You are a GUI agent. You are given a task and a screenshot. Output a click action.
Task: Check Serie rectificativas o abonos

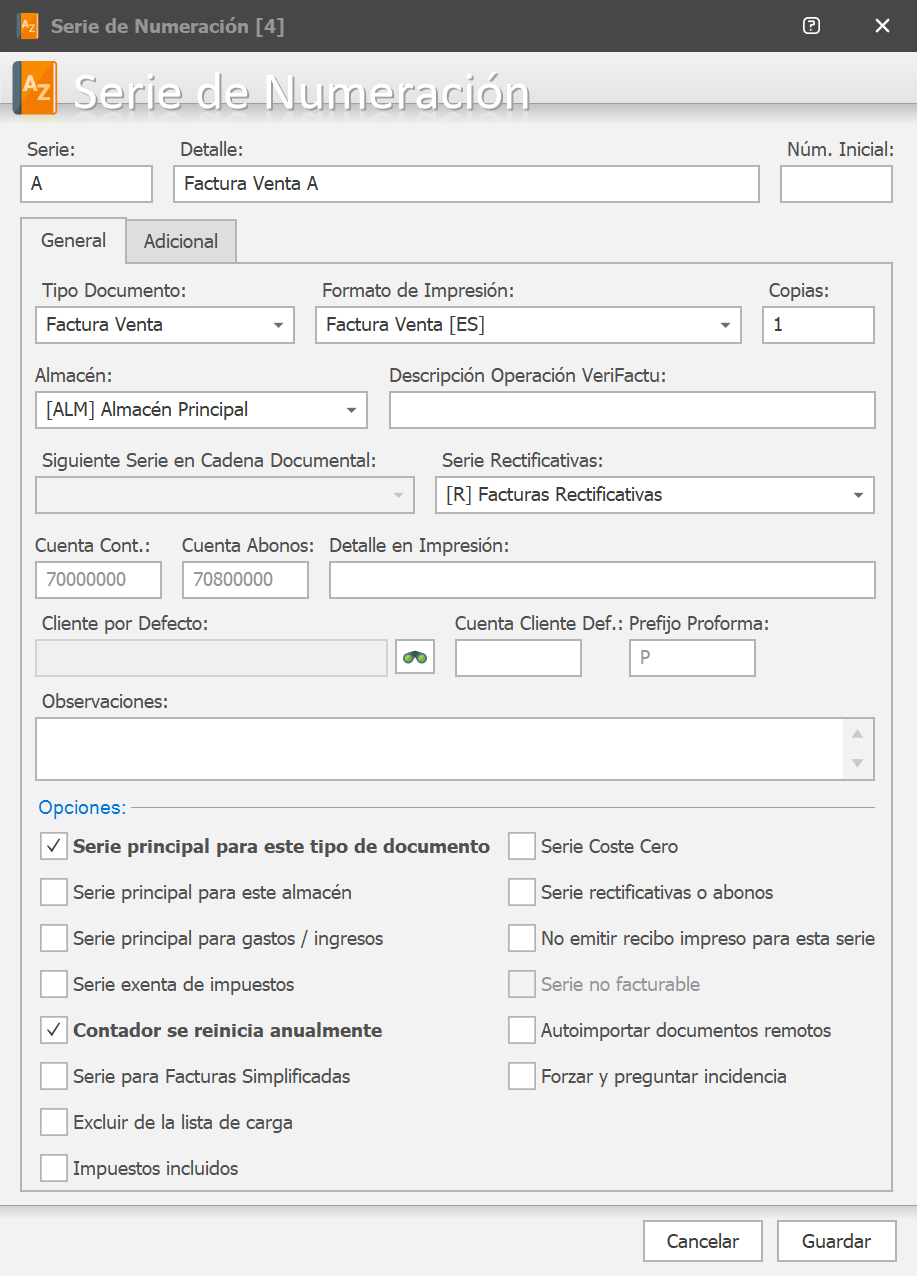click(522, 892)
